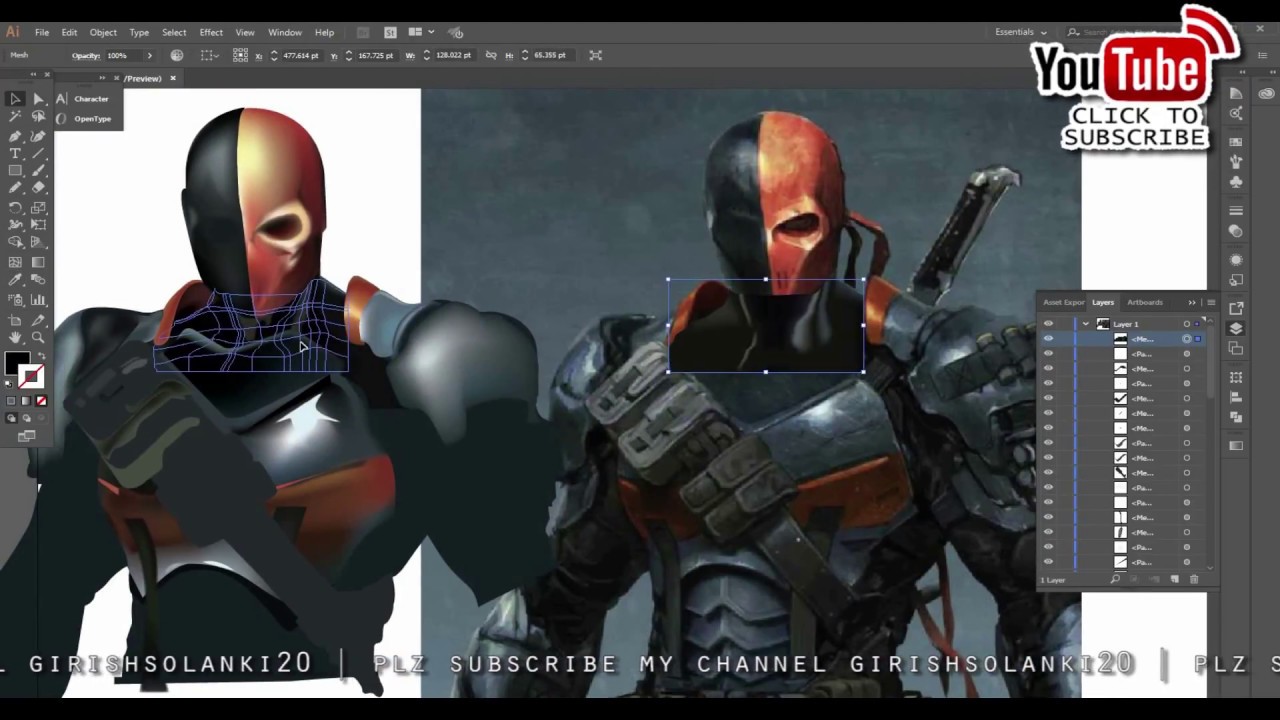
Task: Select the Gradient tool
Action: click(38, 262)
